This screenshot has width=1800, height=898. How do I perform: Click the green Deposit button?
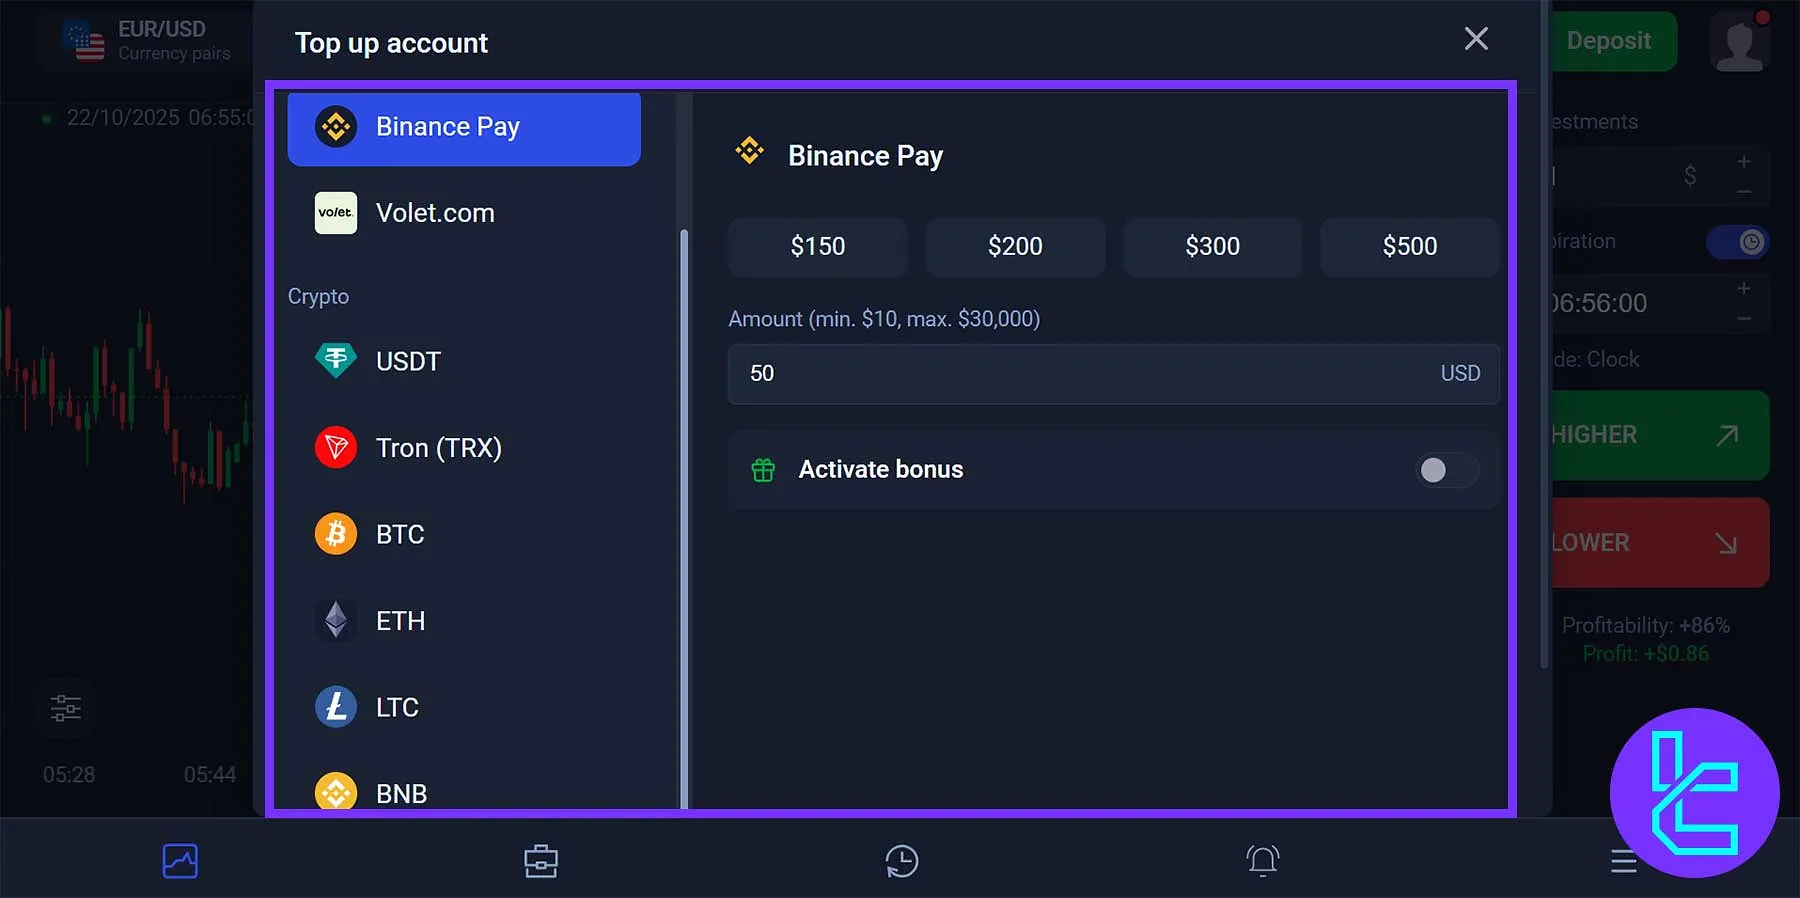pyautogui.click(x=1610, y=41)
